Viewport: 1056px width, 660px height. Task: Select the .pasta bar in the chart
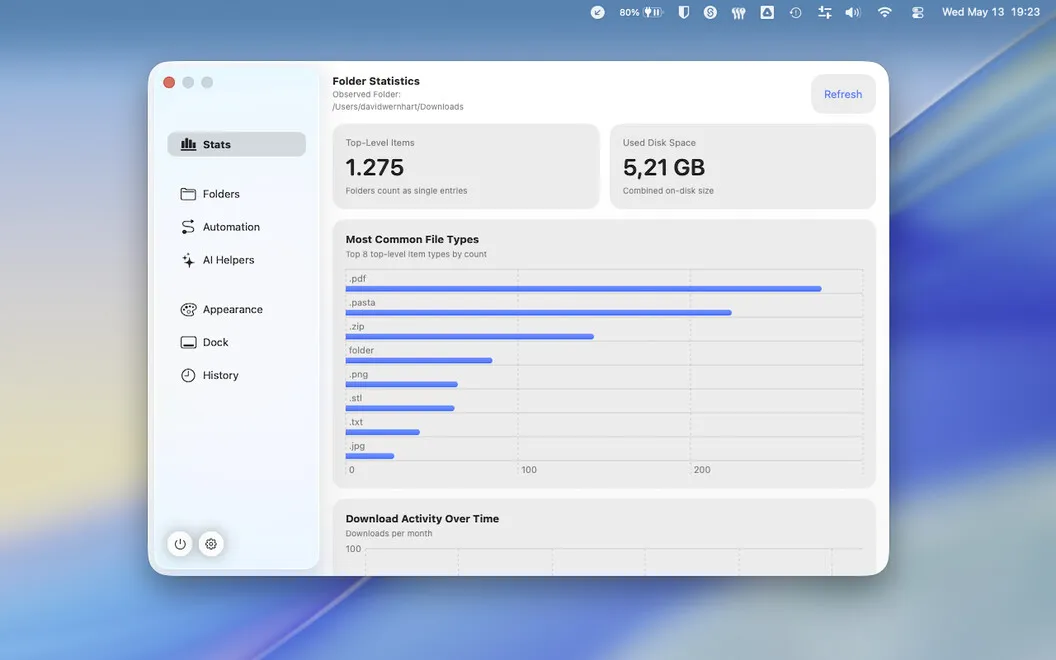[538, 312]
